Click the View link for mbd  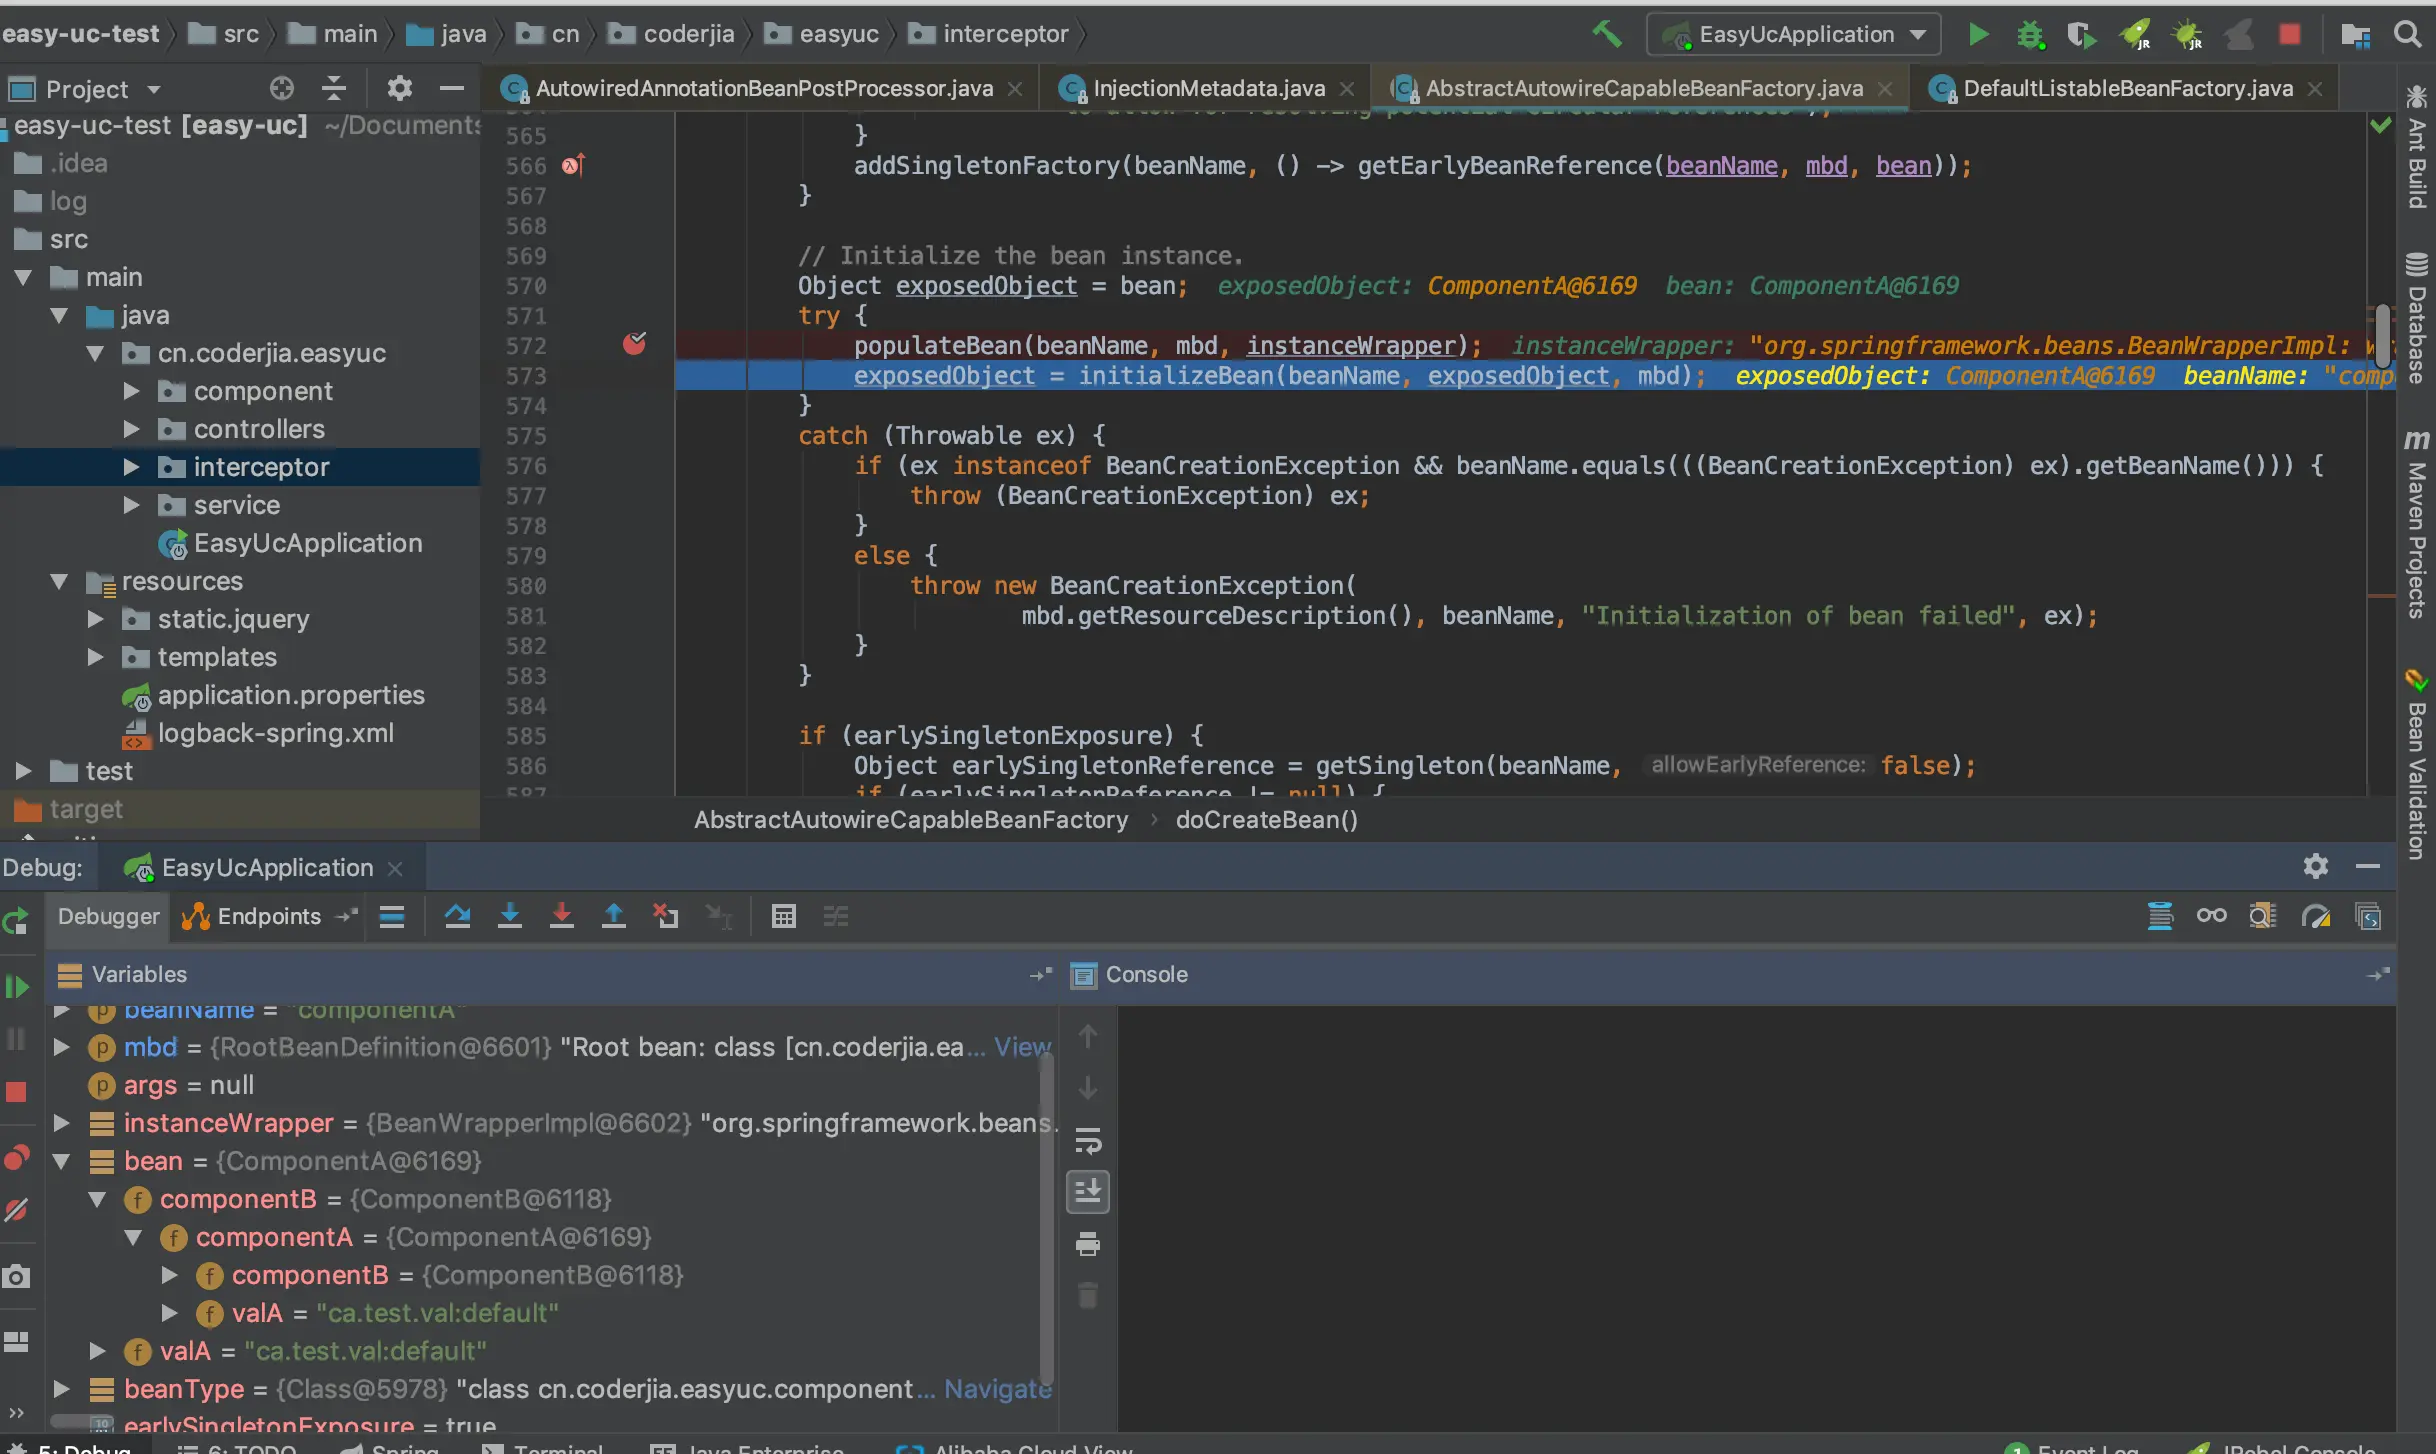pos(1022,1047)
